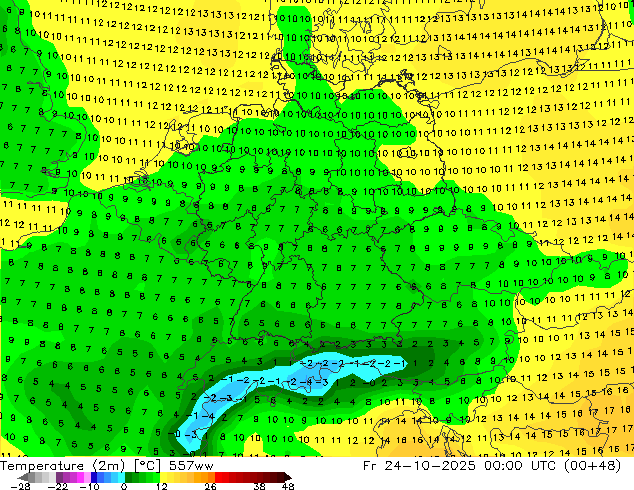Click the '38' legend scale label
This screenshot has height=490, width=634.
260,486
